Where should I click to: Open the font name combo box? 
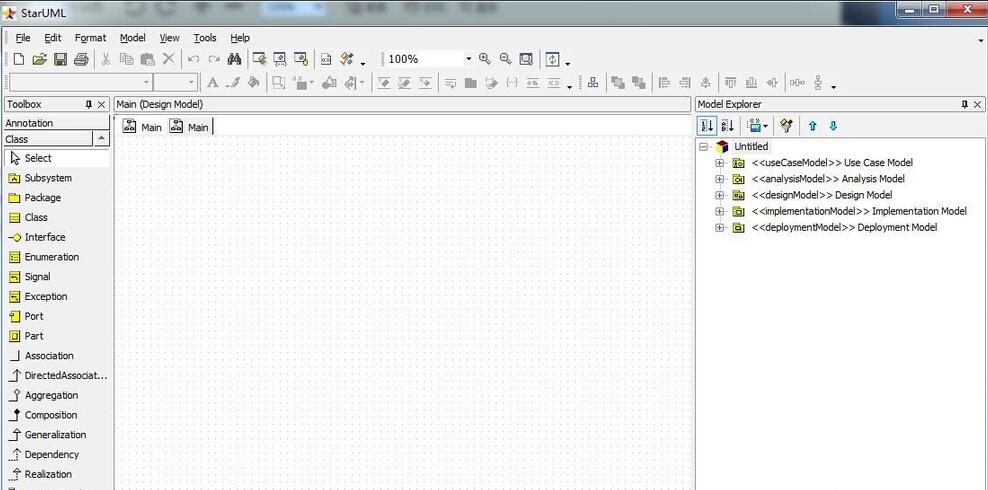pyautogui.click(x=81, y=83)
